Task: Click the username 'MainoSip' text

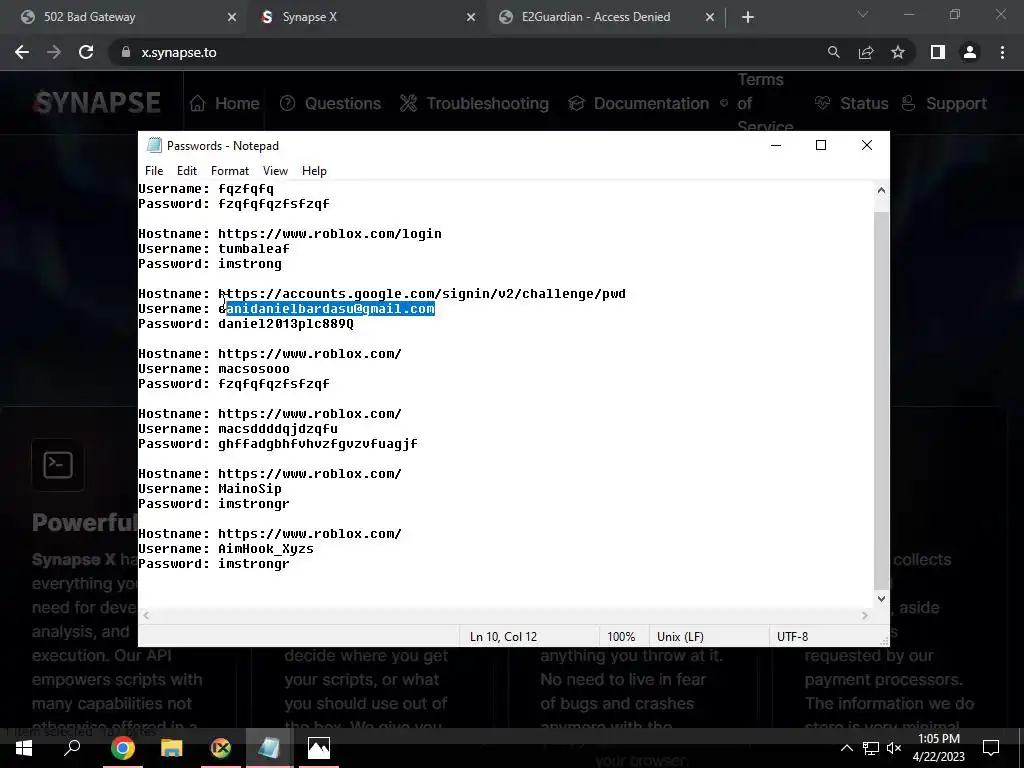Action: 250,488
